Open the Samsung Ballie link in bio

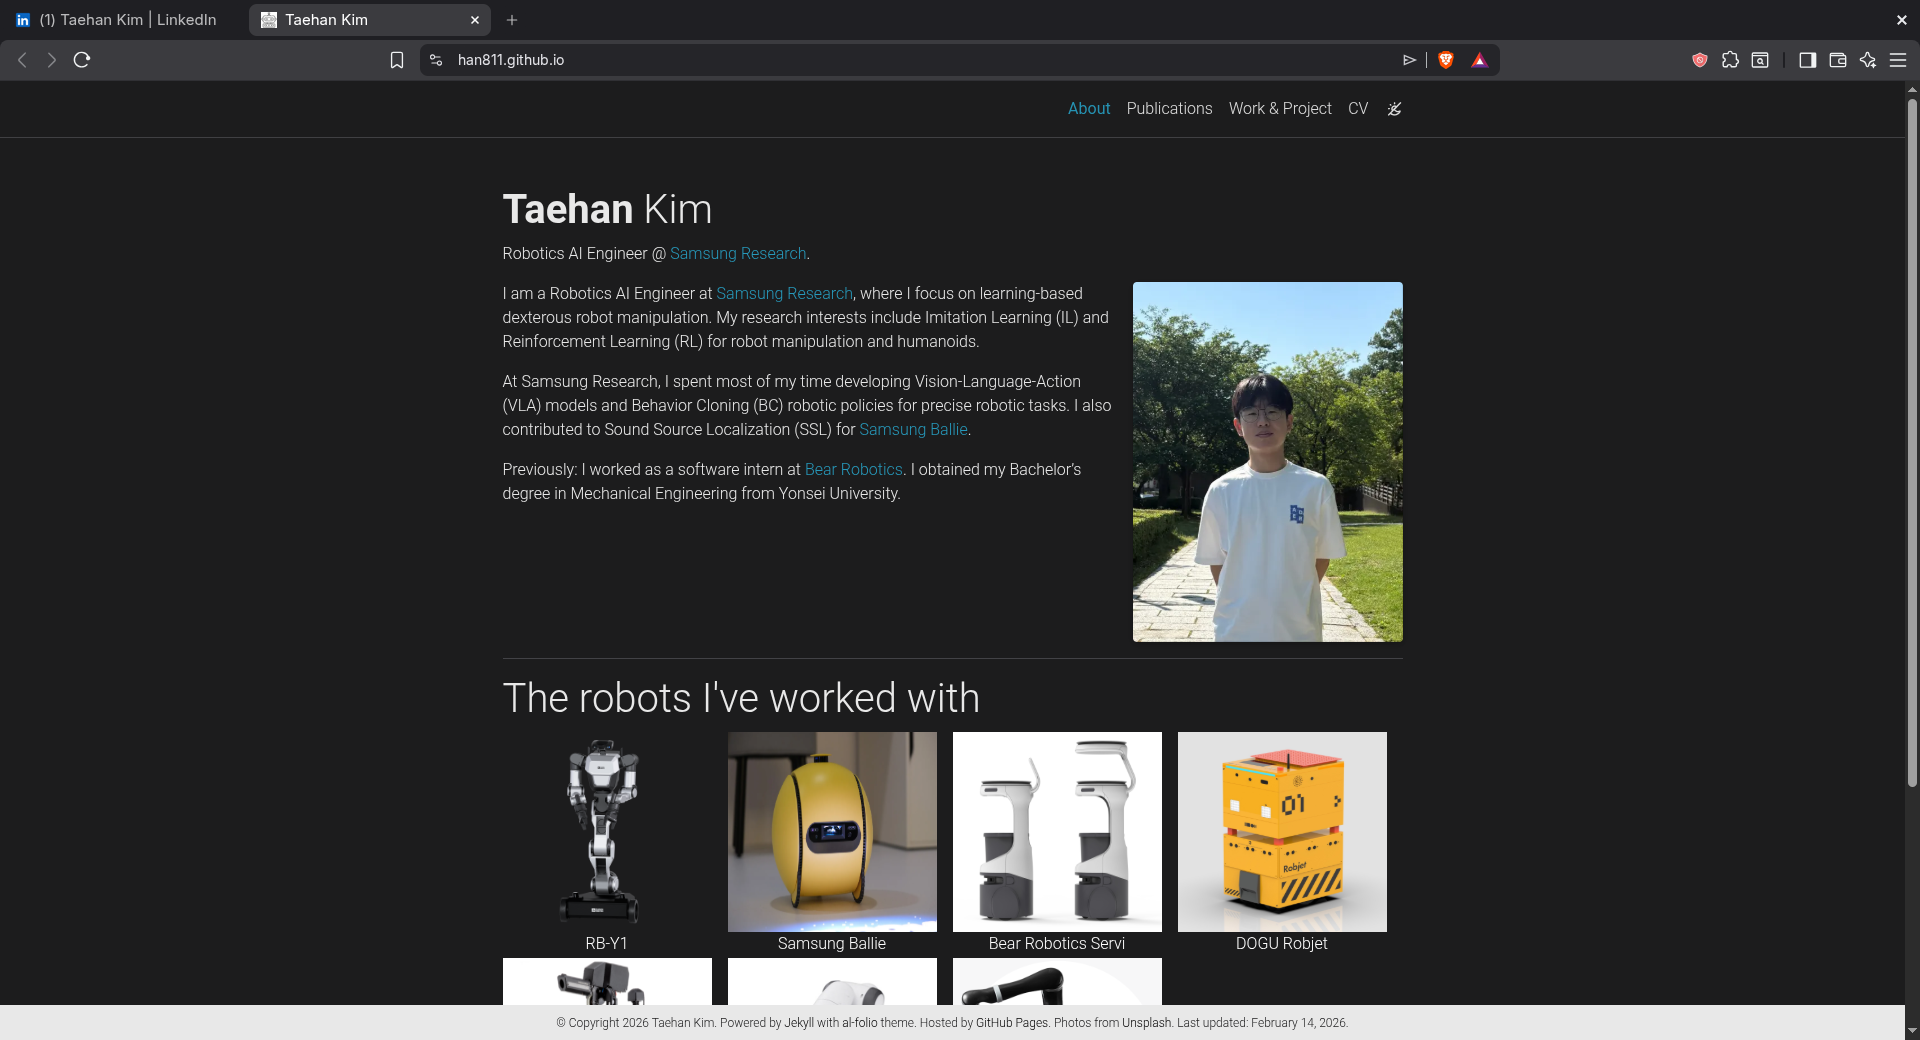click(912, 430)
